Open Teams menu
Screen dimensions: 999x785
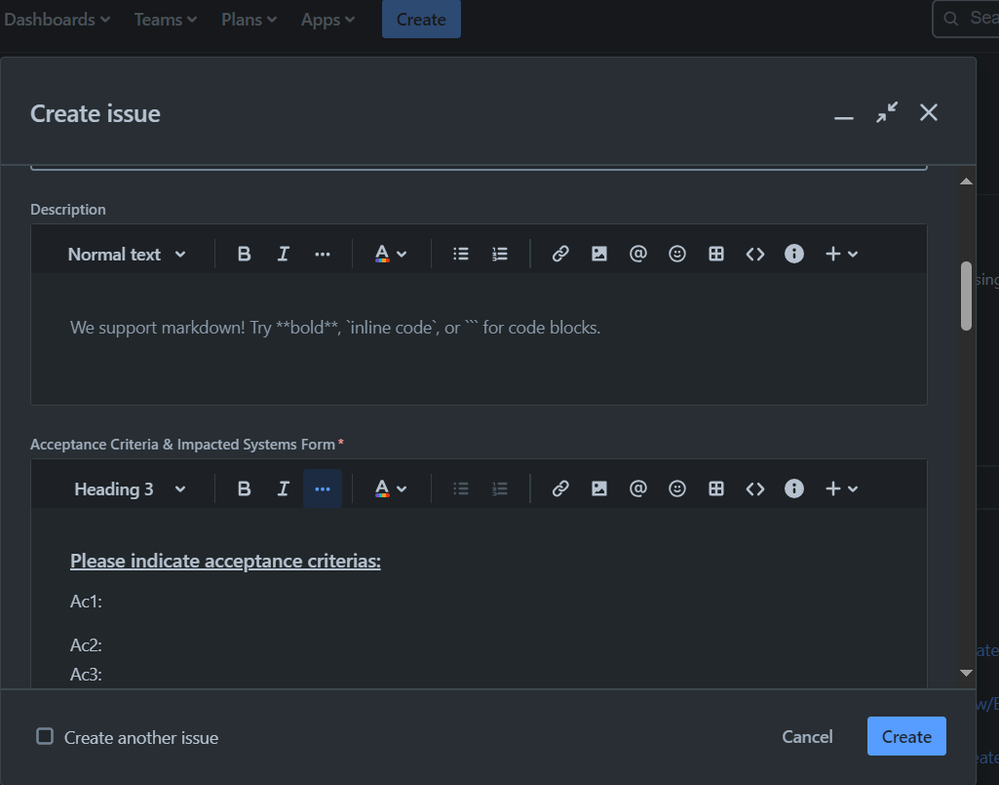166,20
